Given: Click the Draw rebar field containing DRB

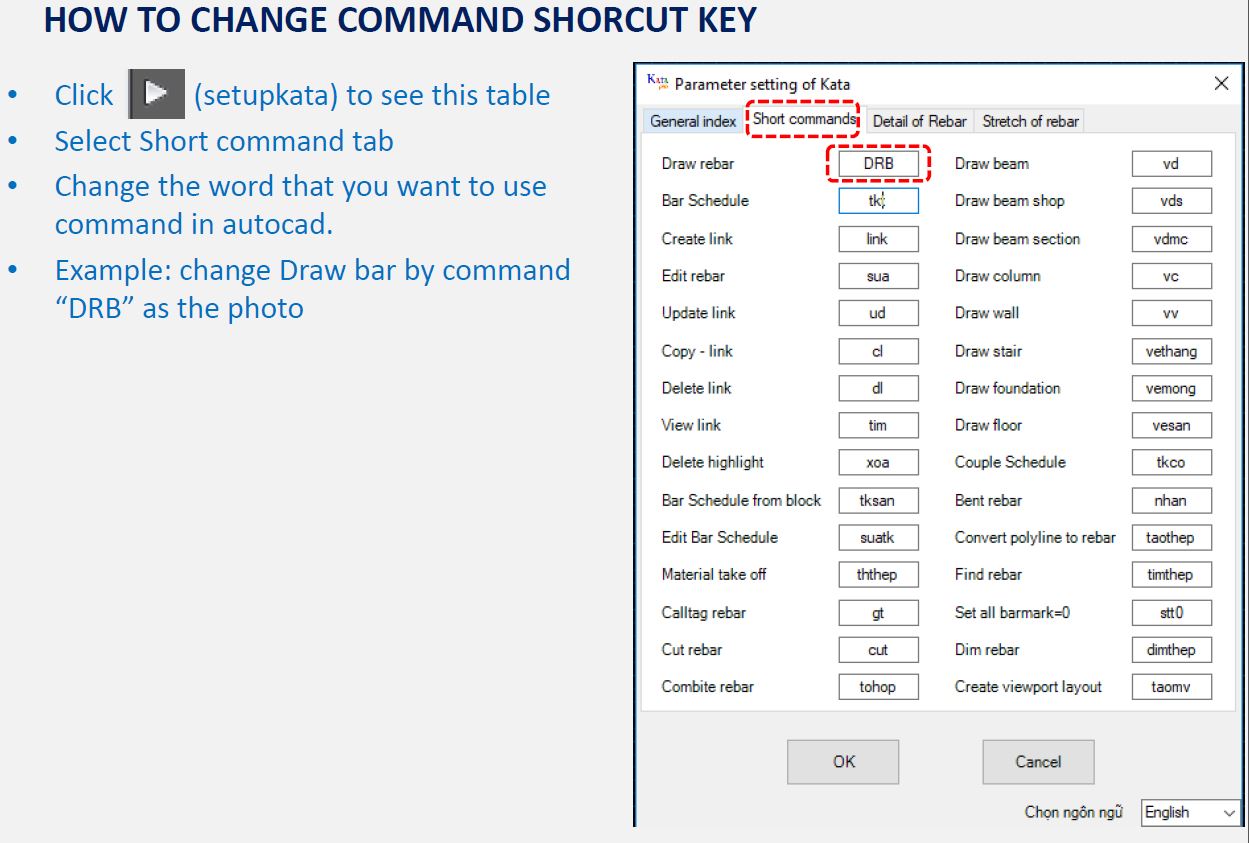Looking at the screenshot, I should coord(878,164).
